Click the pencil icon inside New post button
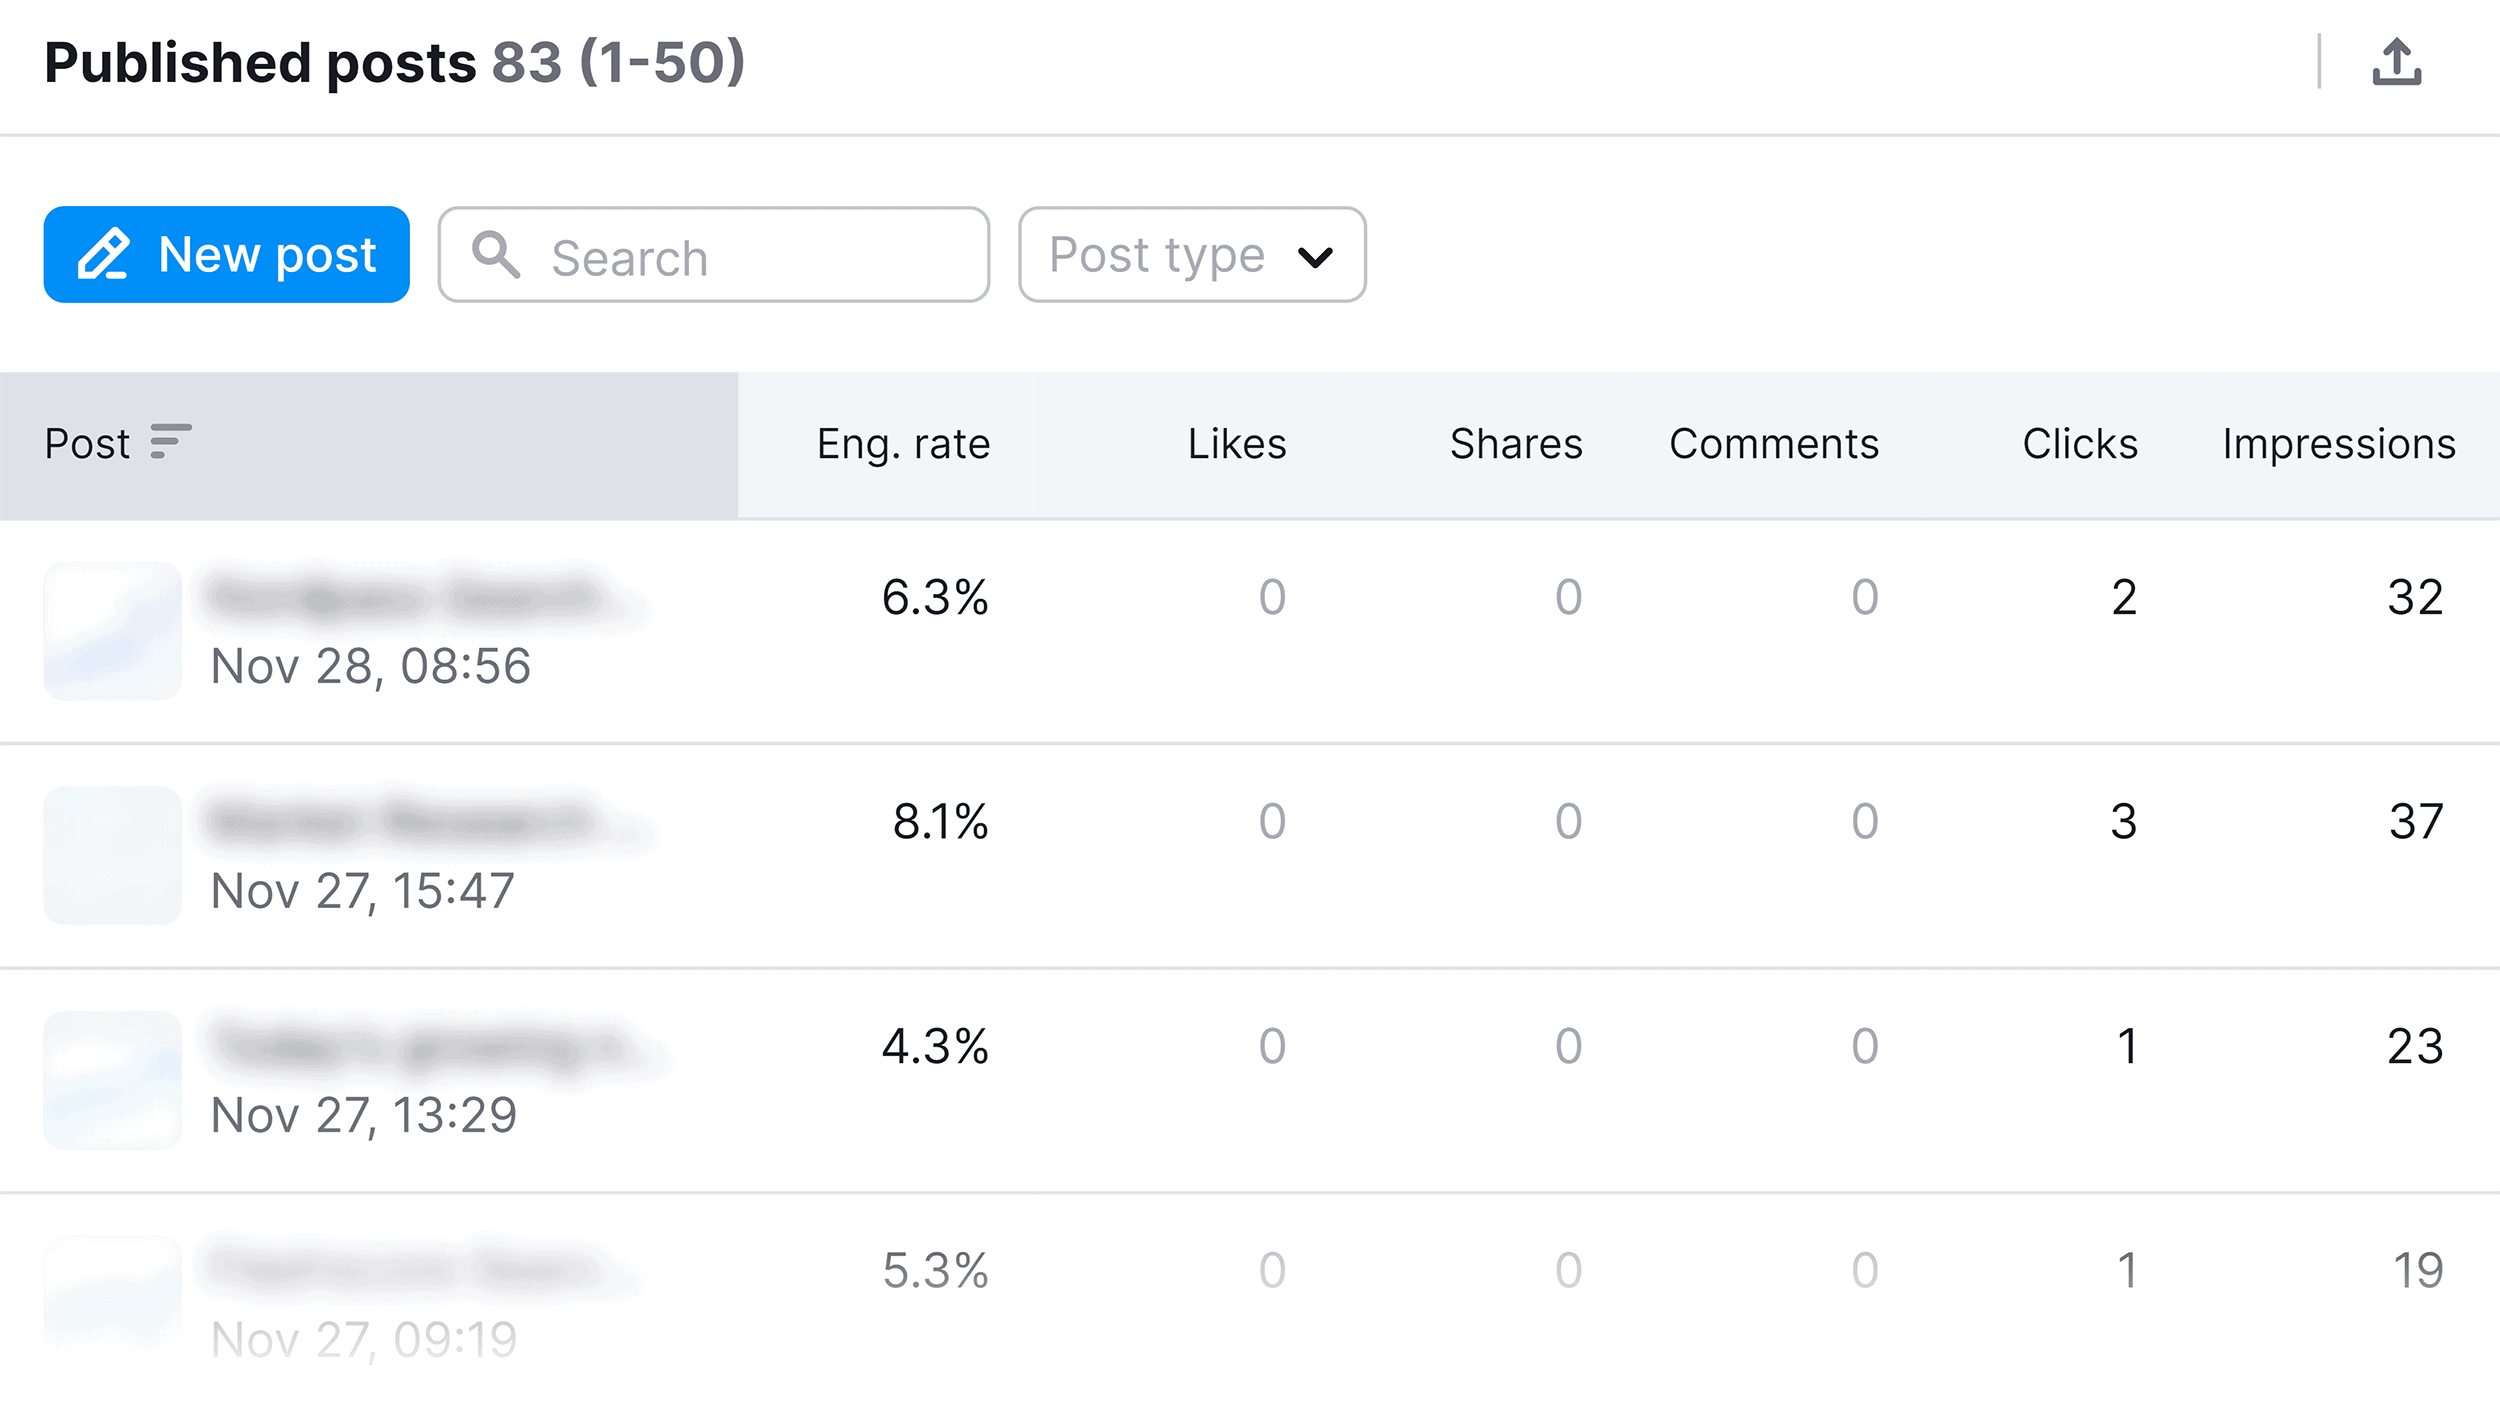Image resolution: width=2500 pixels, height=1407 pixels. point(106,255)
